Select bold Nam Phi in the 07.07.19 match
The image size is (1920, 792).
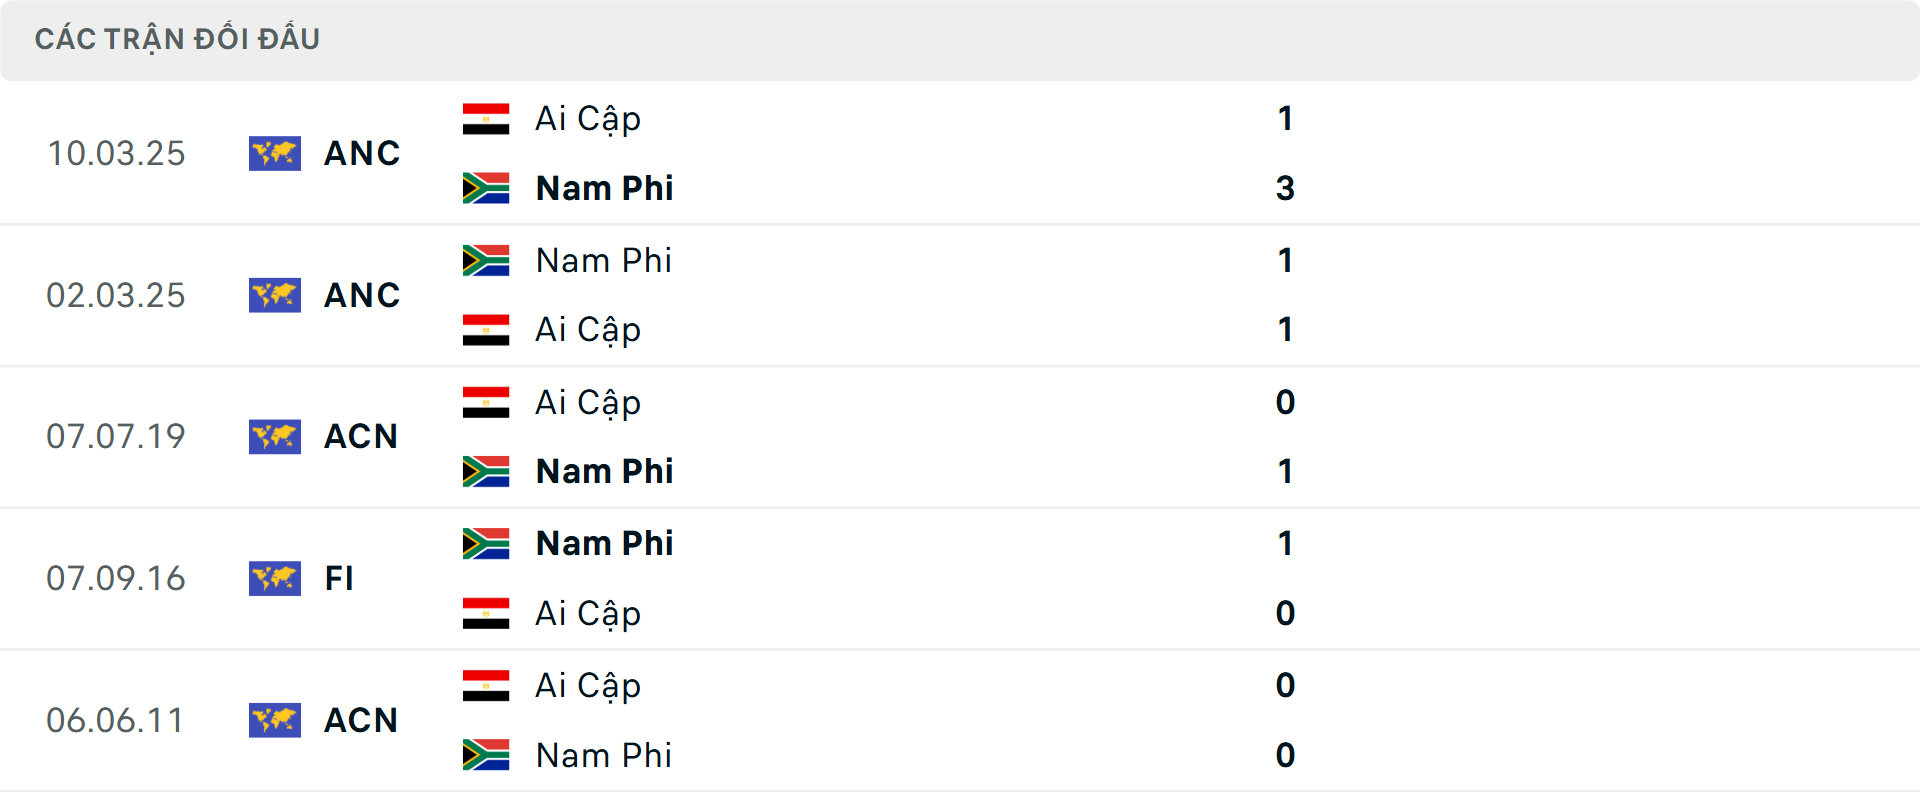click(x=604, y=471)
